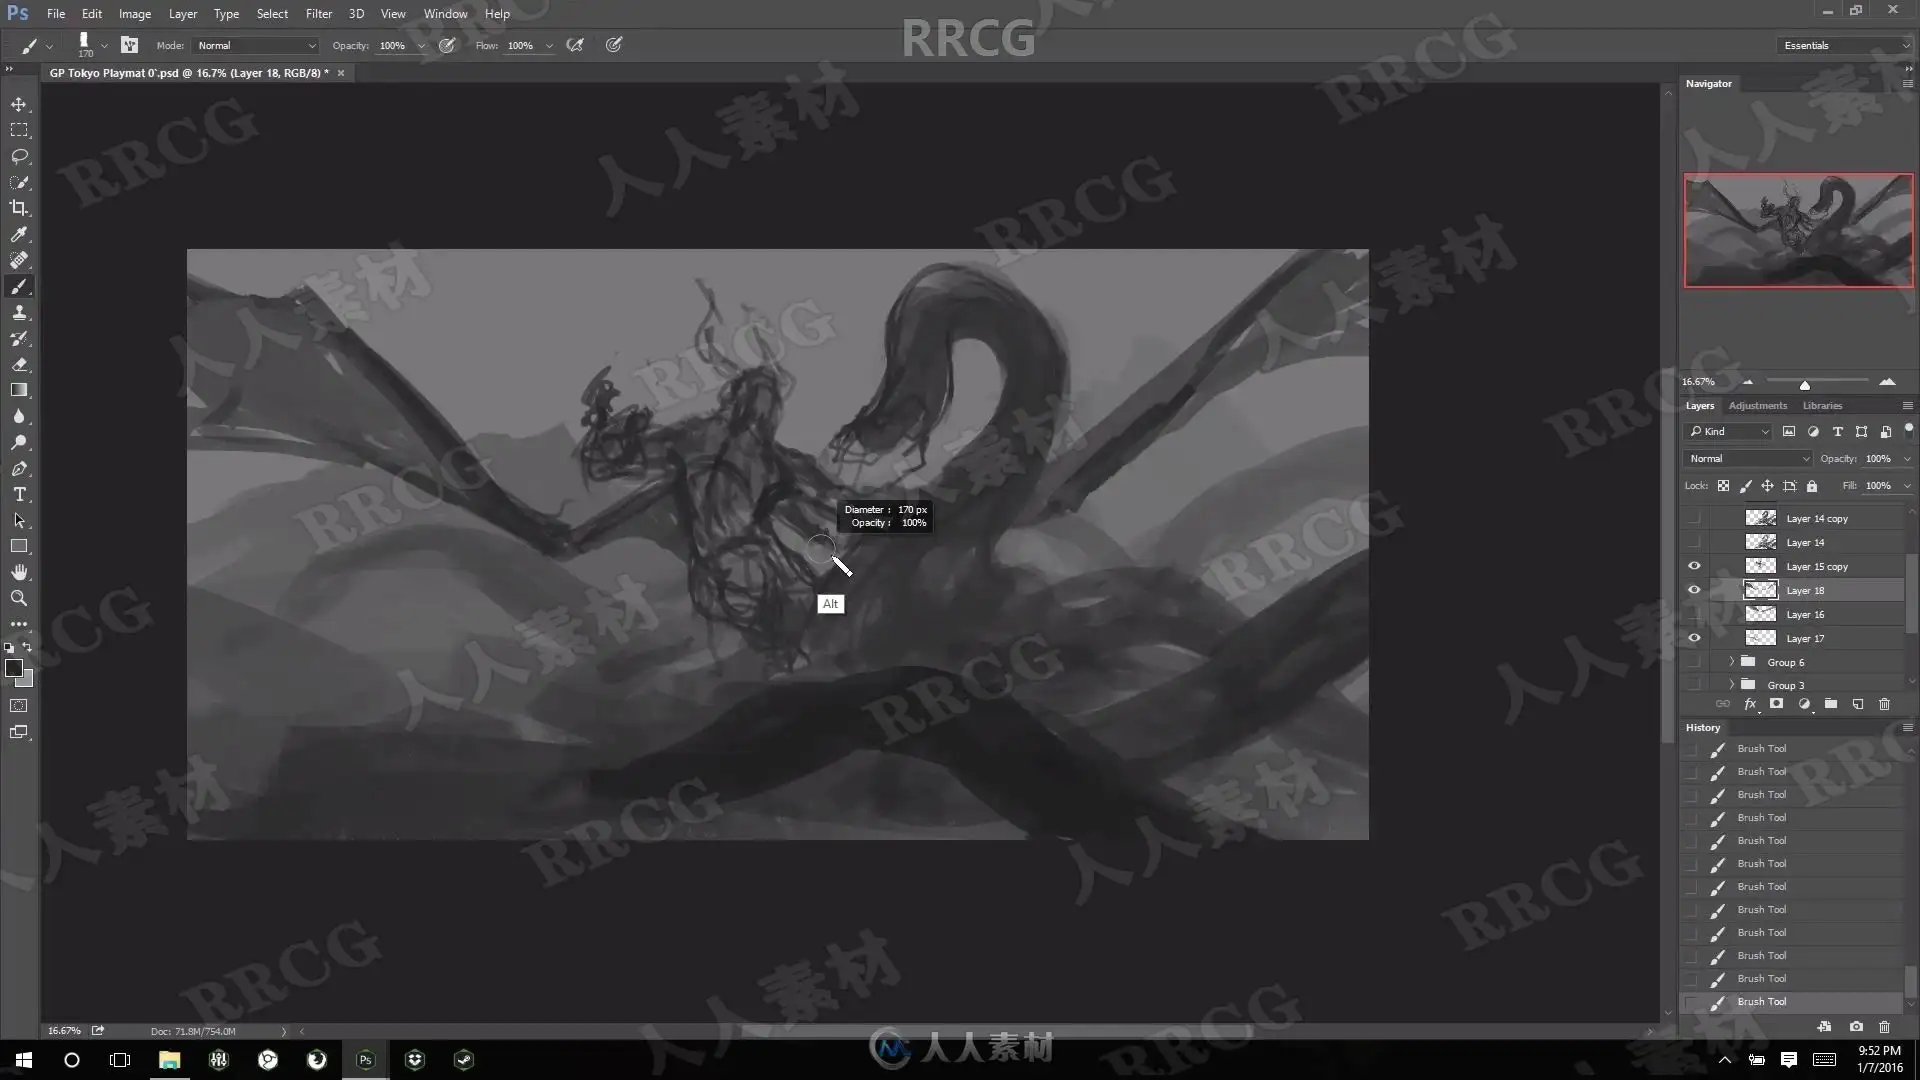Screen dimensions: 1920x1080
Task: Select the Zoom tool
Action: pos(19,598)
